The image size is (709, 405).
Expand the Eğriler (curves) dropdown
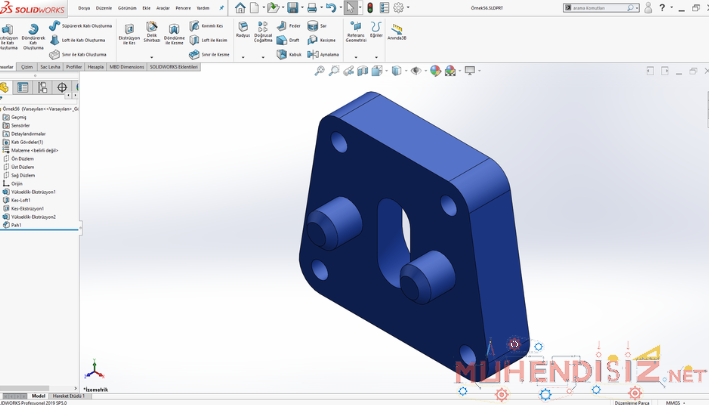pos(376,57)
